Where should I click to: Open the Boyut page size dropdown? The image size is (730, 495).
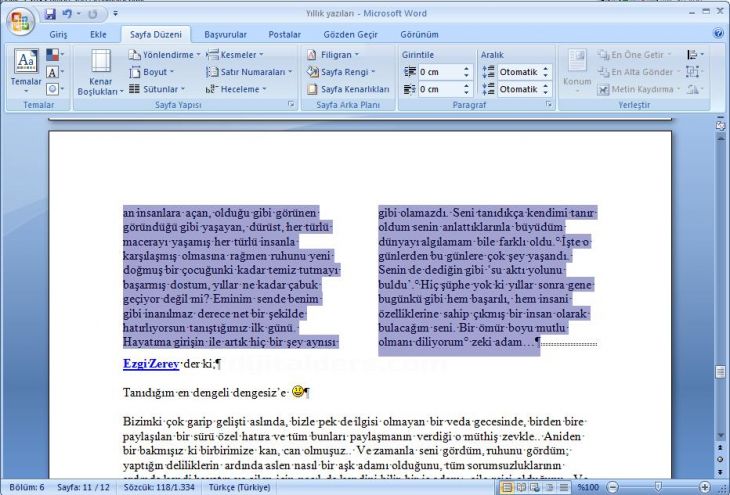(x=152, y=72)
